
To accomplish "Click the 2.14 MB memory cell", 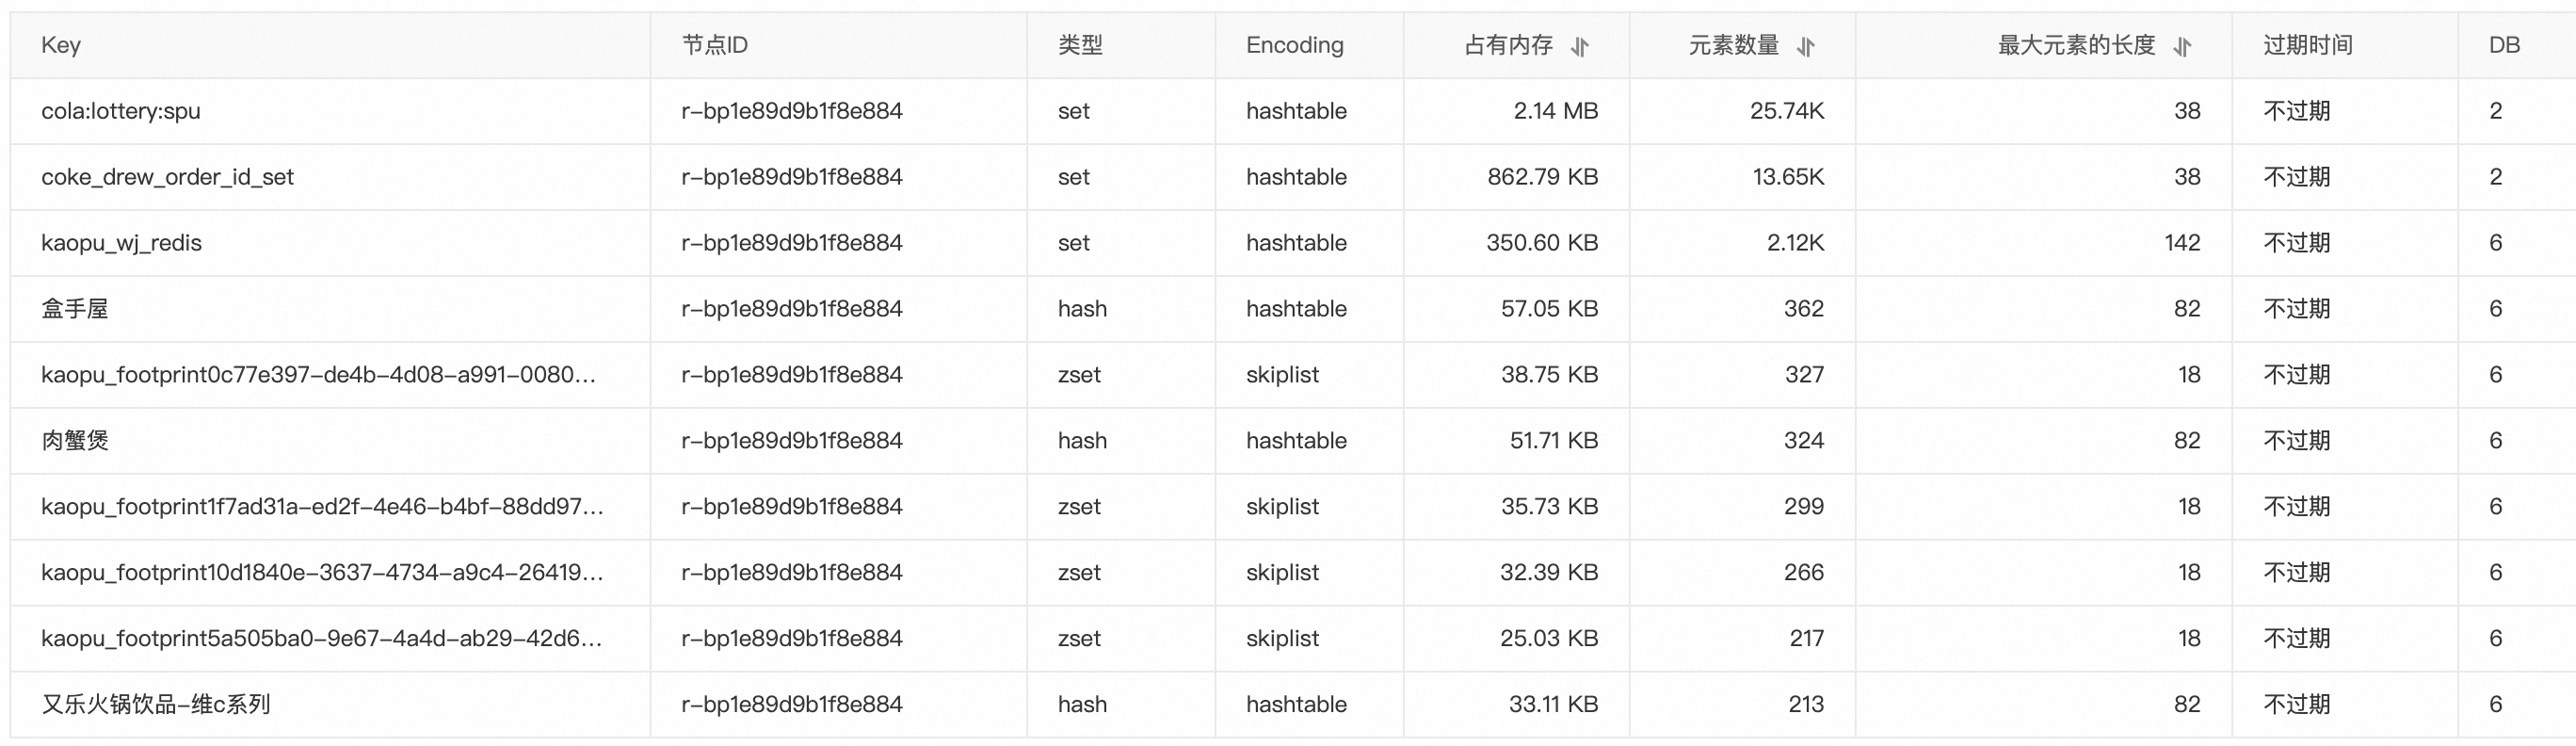I will pos(1555,111).
